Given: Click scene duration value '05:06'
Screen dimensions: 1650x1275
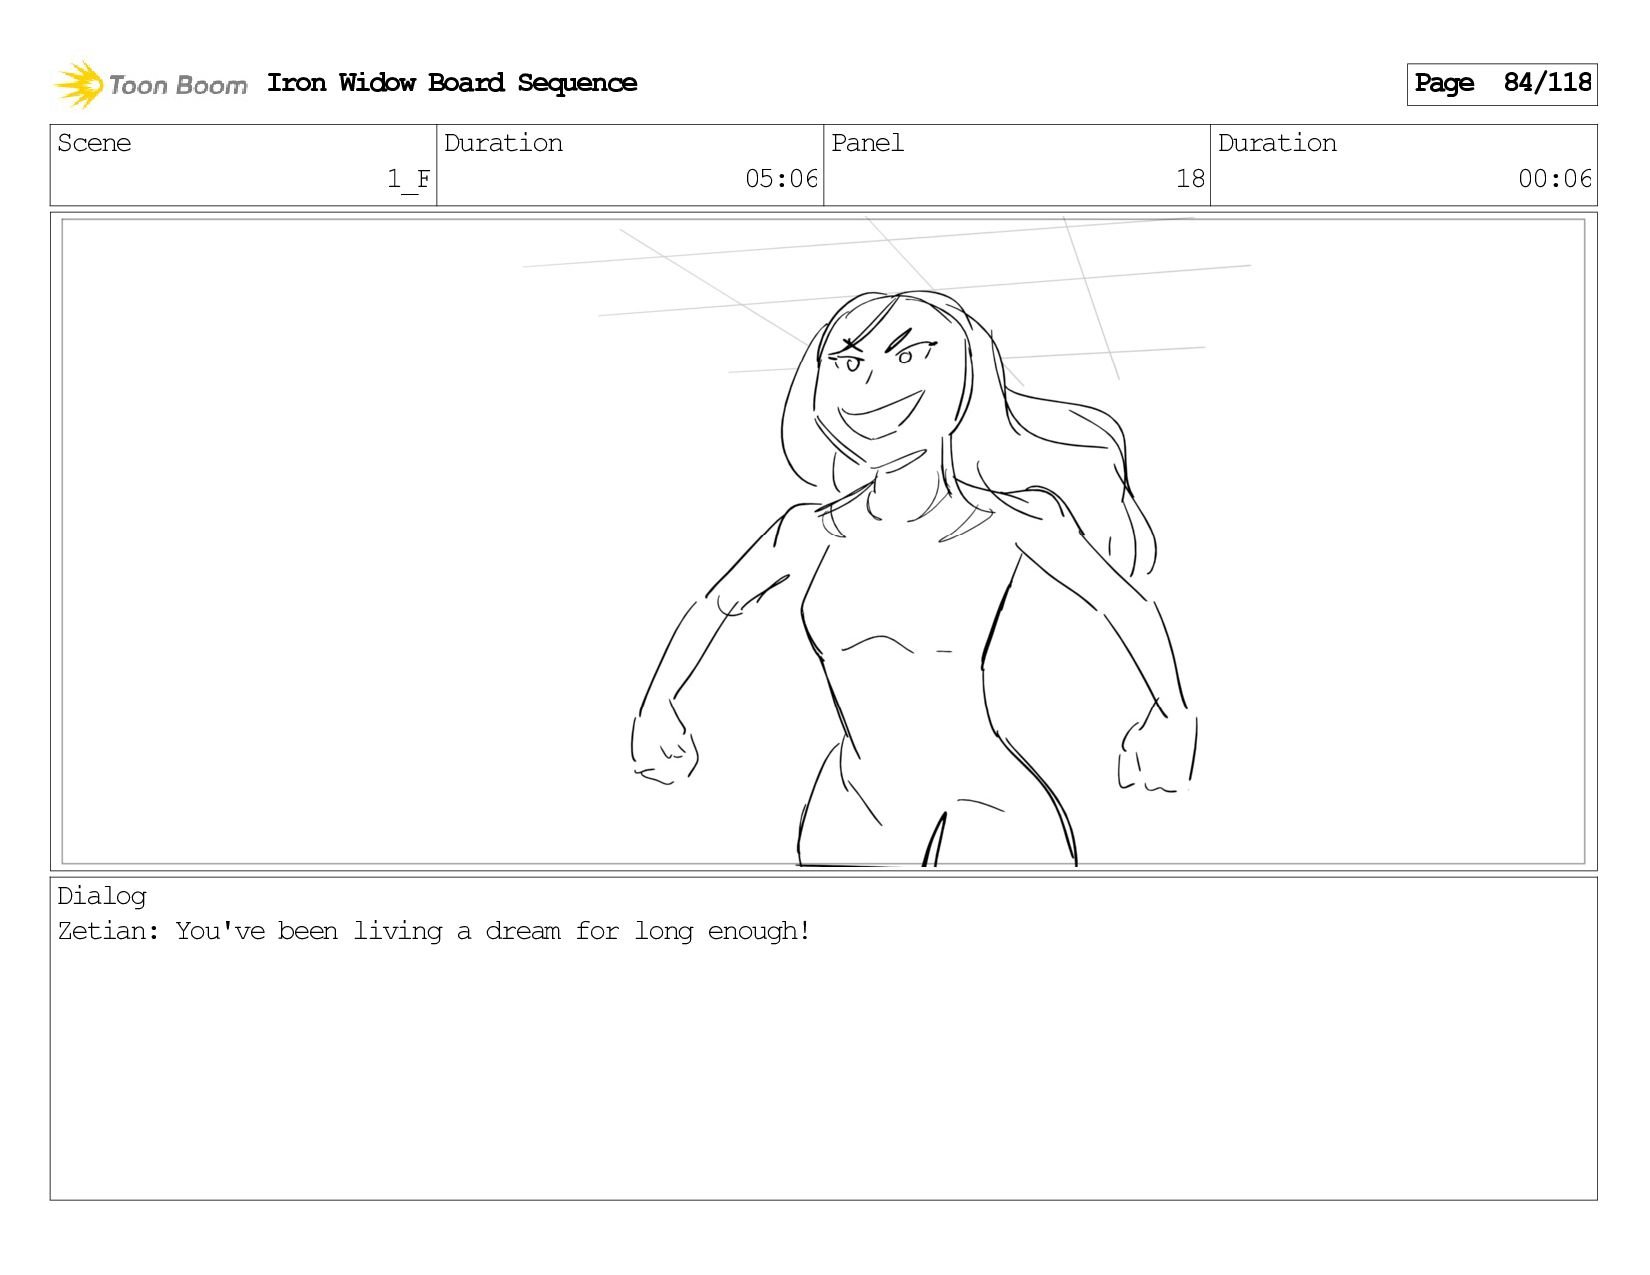Looking at the screenshot, I should (x=781, y=179).
